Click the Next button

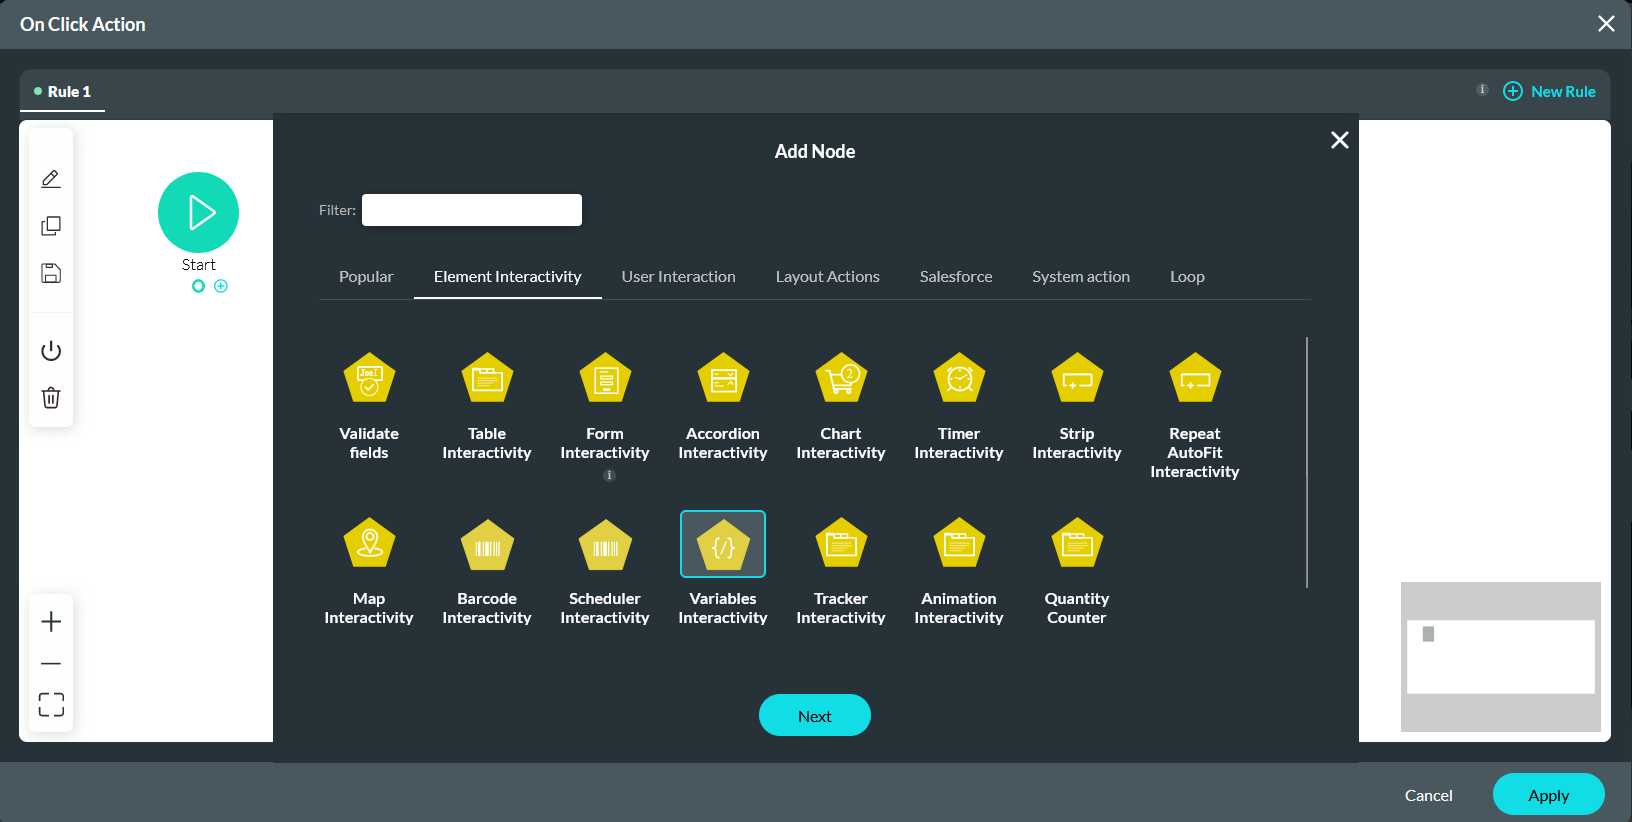(815, 716)
